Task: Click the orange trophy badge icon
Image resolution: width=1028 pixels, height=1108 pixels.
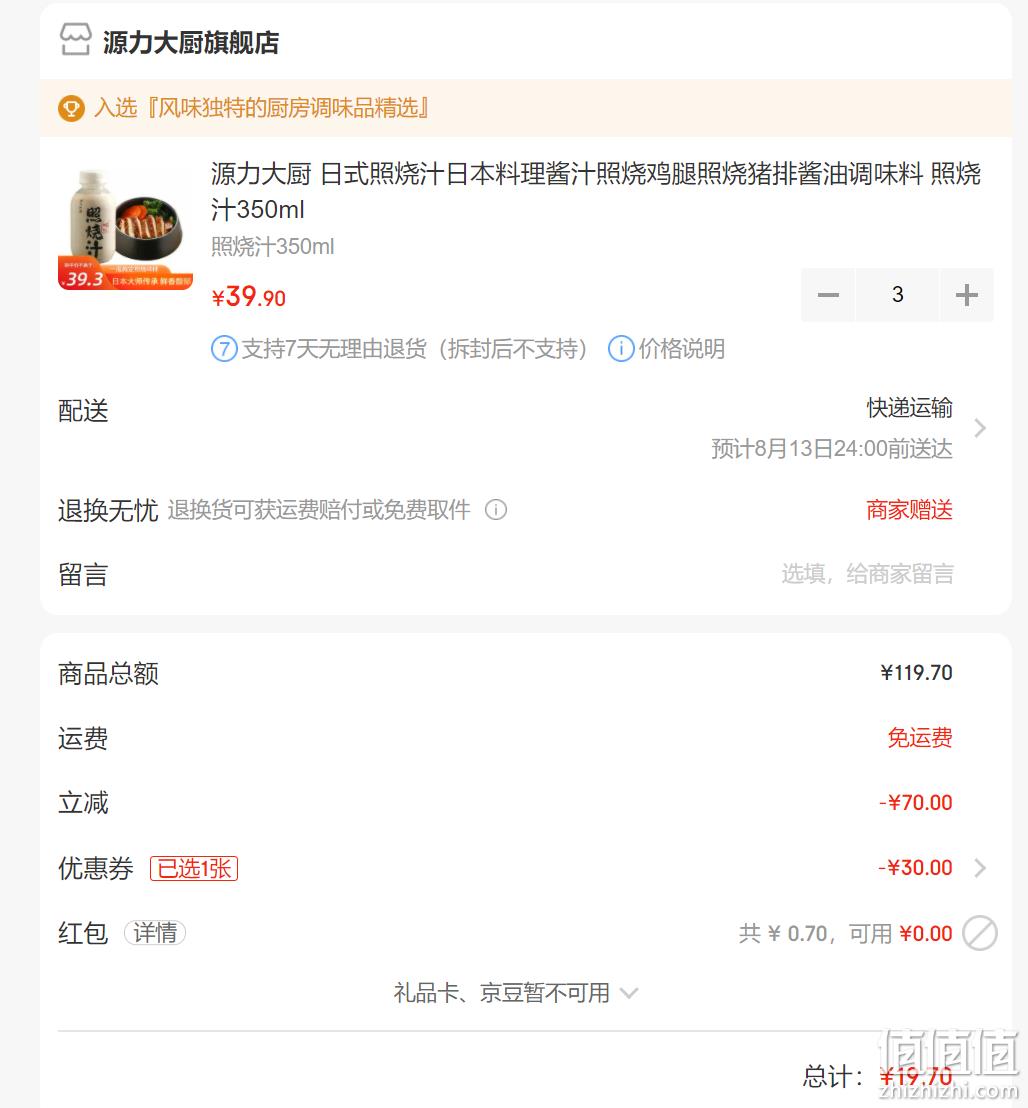Action: (71, 109)
